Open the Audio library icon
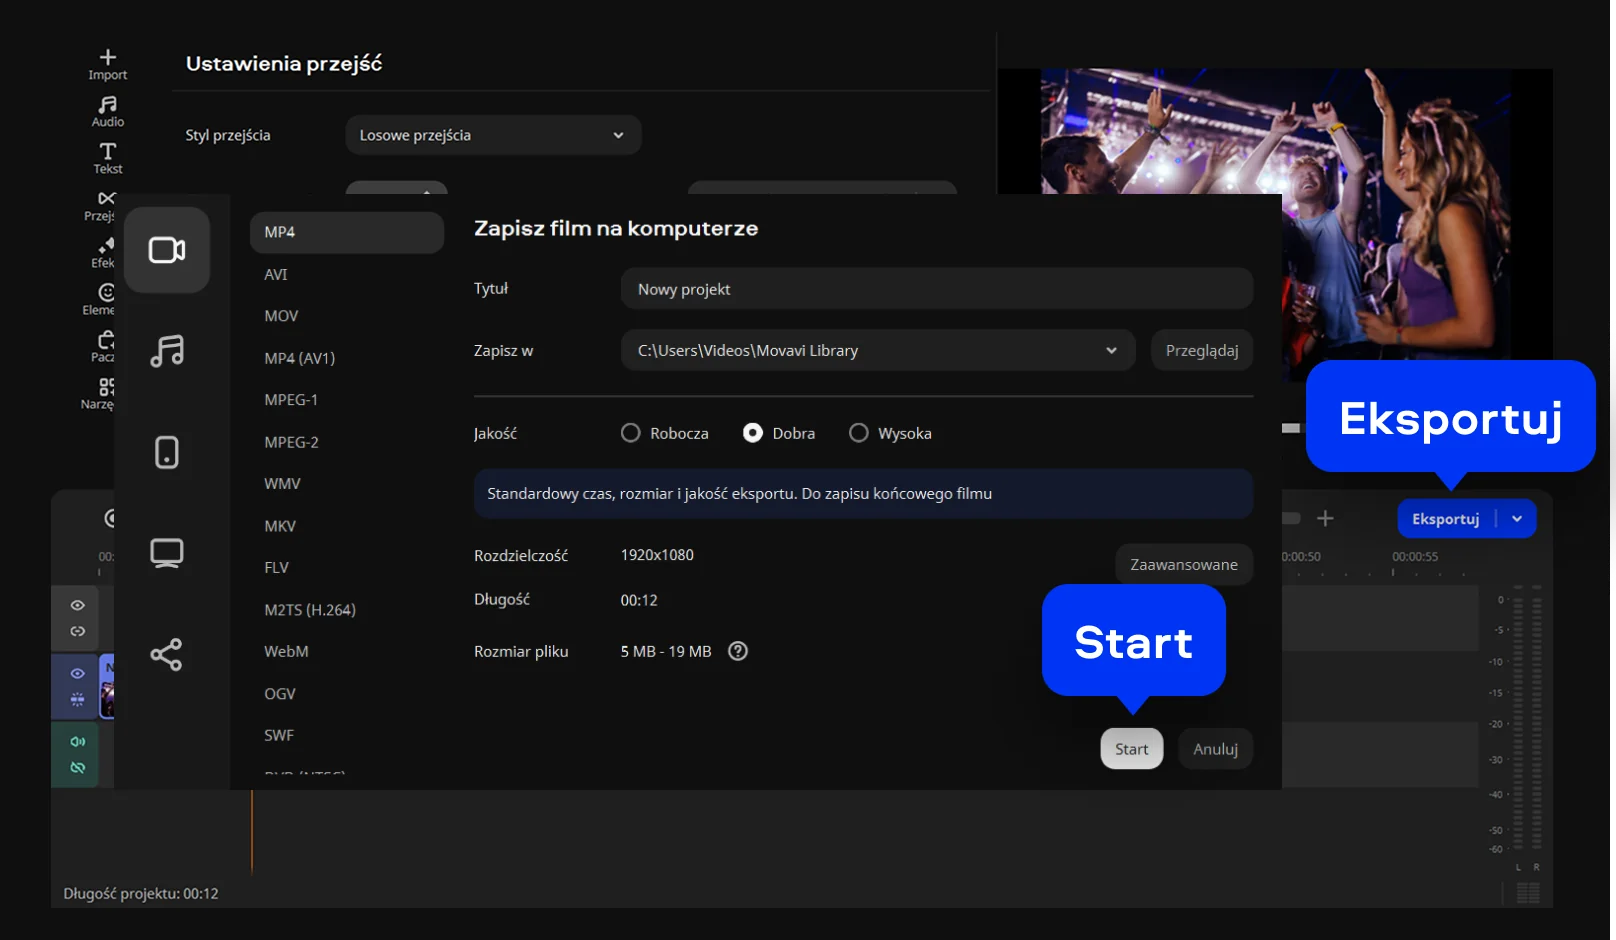The image size is (1616, 940). coord(107,111)
